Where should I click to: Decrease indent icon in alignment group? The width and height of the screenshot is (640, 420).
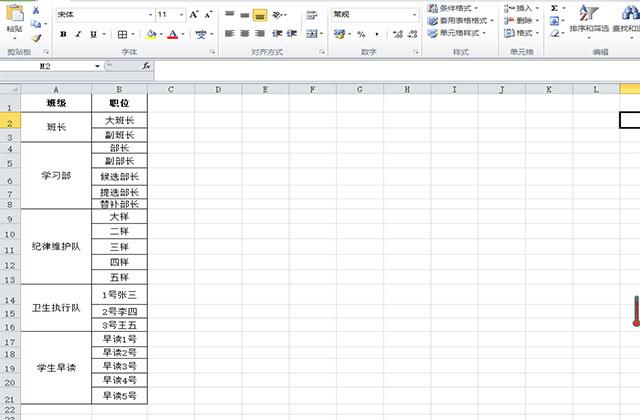(277, 33)
